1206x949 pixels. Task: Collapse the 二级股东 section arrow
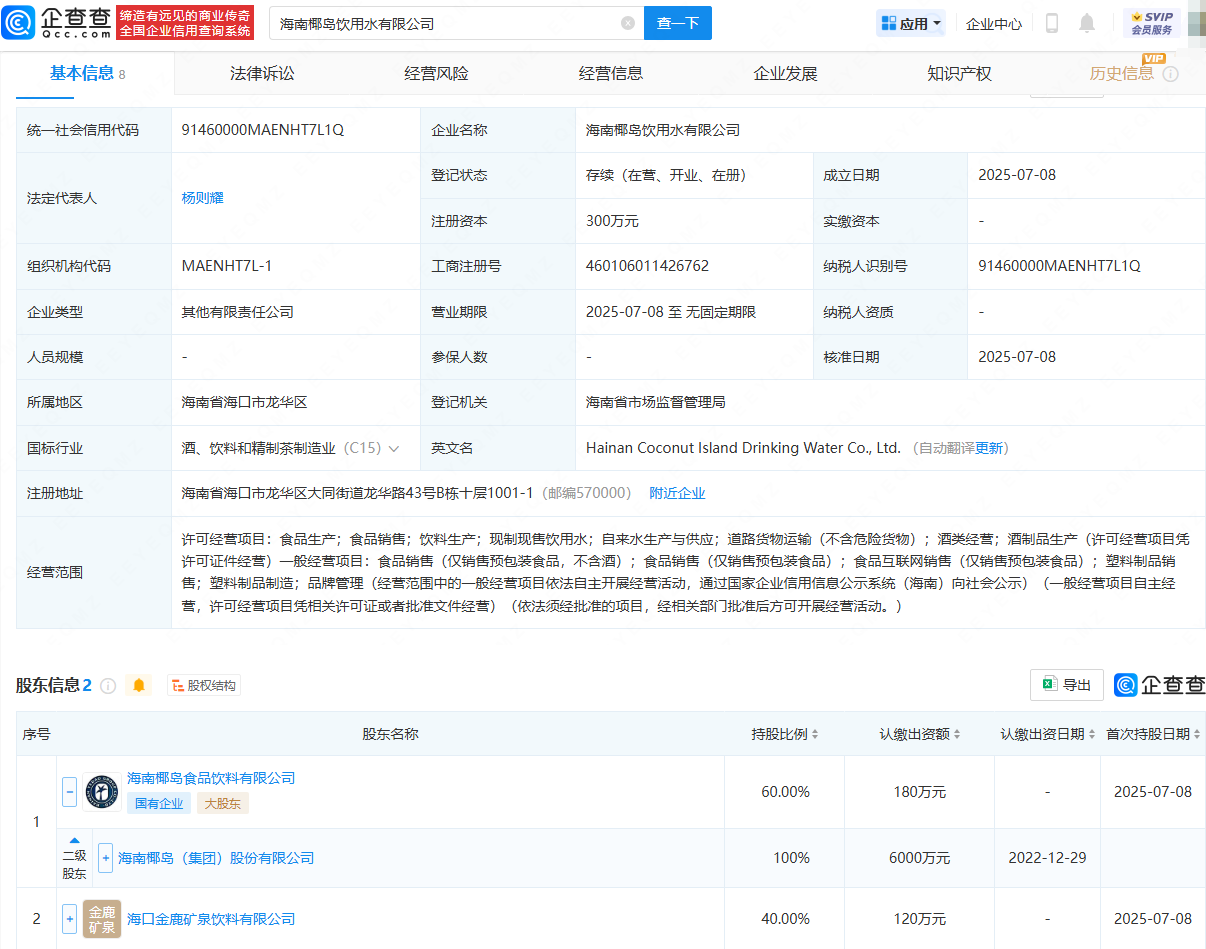(75, 841)
